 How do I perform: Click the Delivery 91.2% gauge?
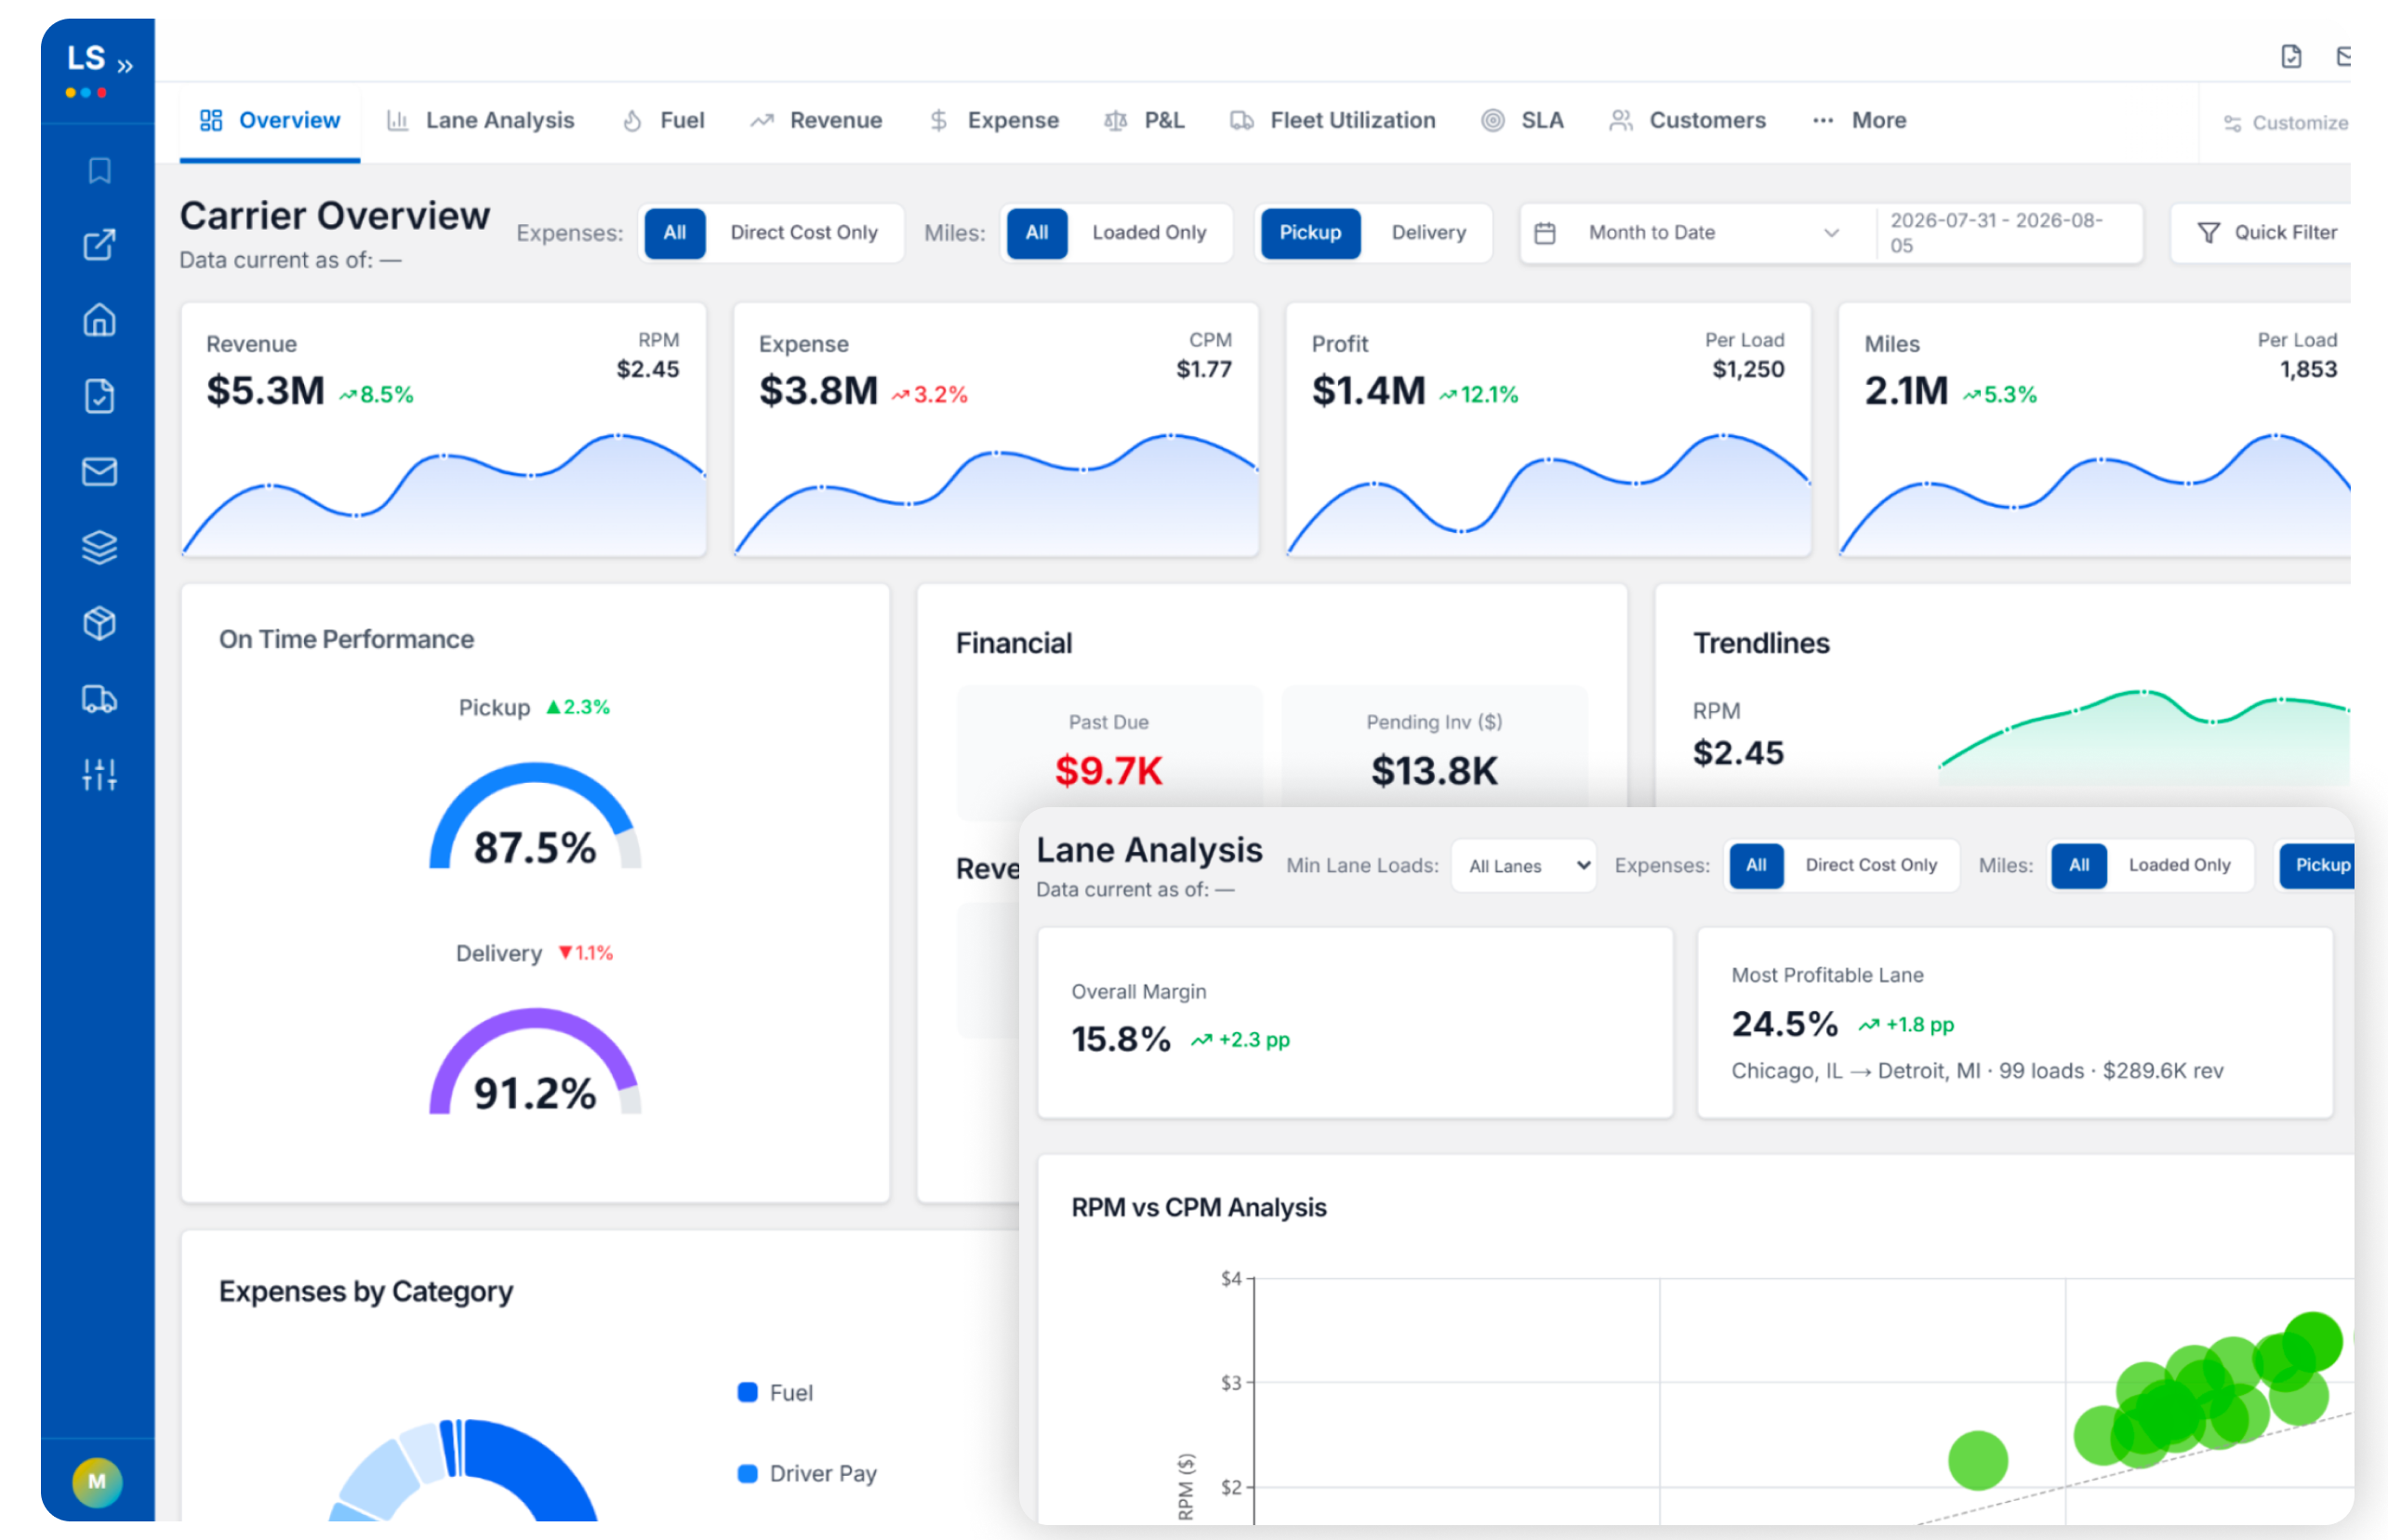click(x=535, y=1063)
